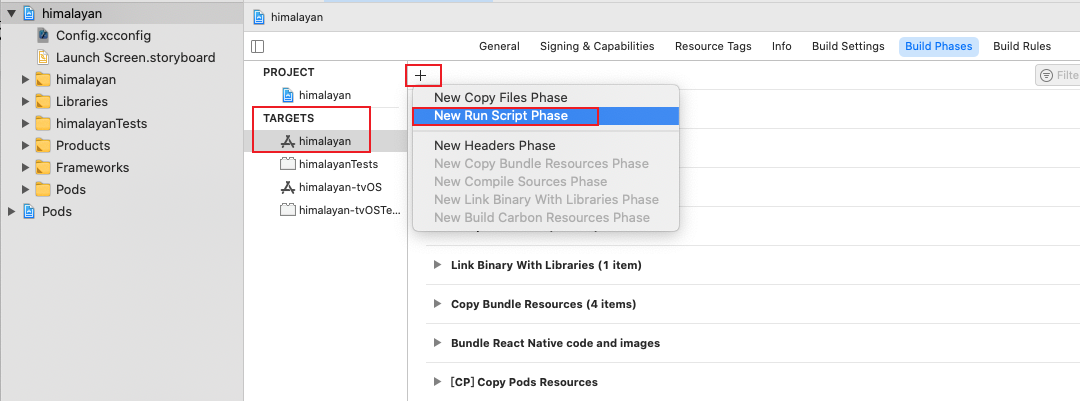The height and width of the screenshot is (401, 1080).
Task: Toggle the targets list sidebar icon
Action: tap(258, 46)
